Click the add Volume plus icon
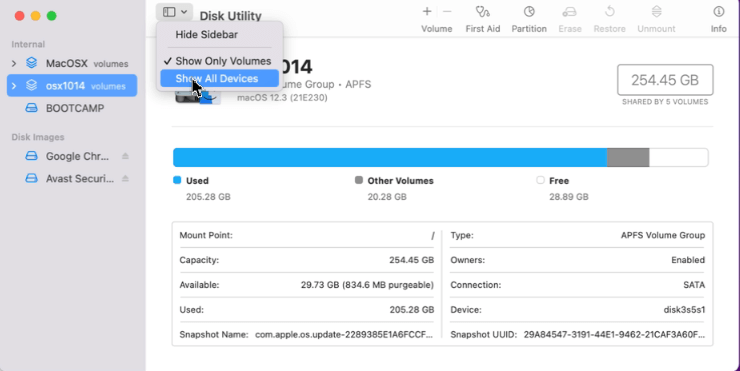 (427, 11)
